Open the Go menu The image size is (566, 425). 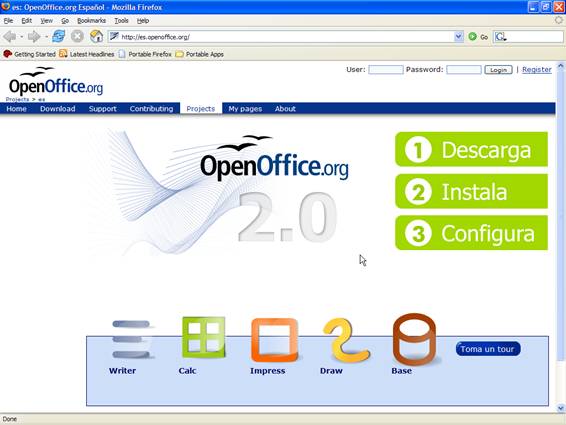(x=65, y=21)
